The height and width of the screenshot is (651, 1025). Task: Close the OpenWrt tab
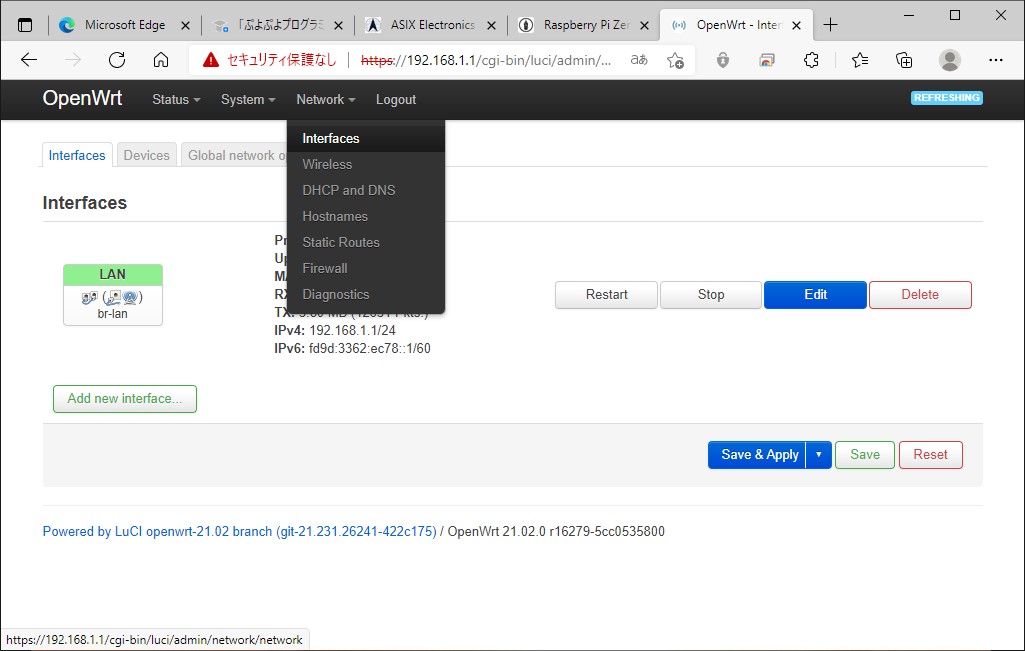click(797, 25)
